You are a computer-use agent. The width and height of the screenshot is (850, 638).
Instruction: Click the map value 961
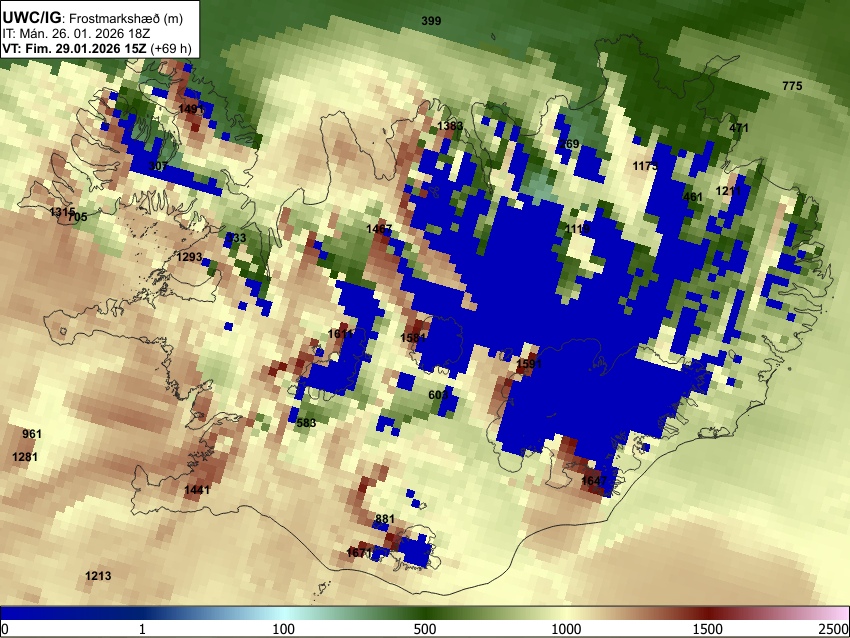32,434
